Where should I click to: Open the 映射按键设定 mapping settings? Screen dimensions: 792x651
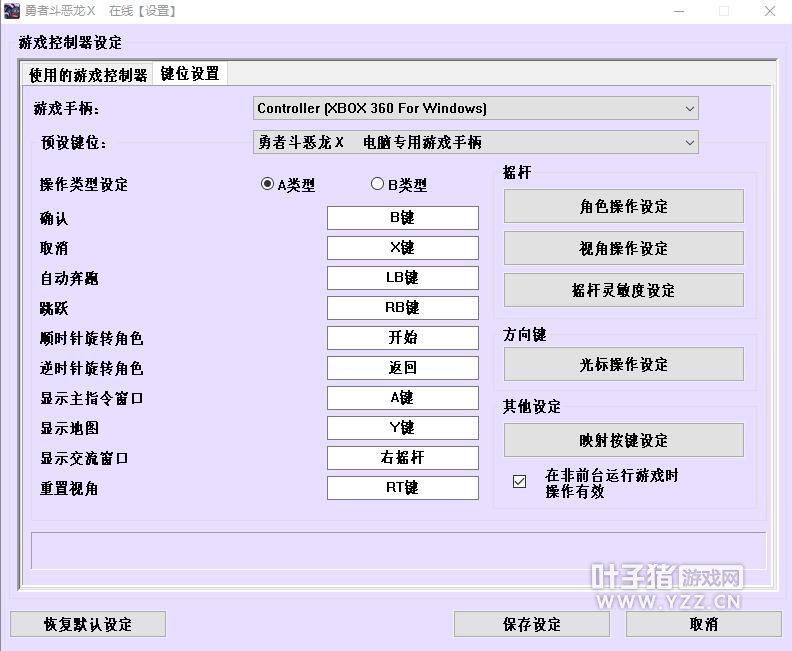[x=623, y=440]
